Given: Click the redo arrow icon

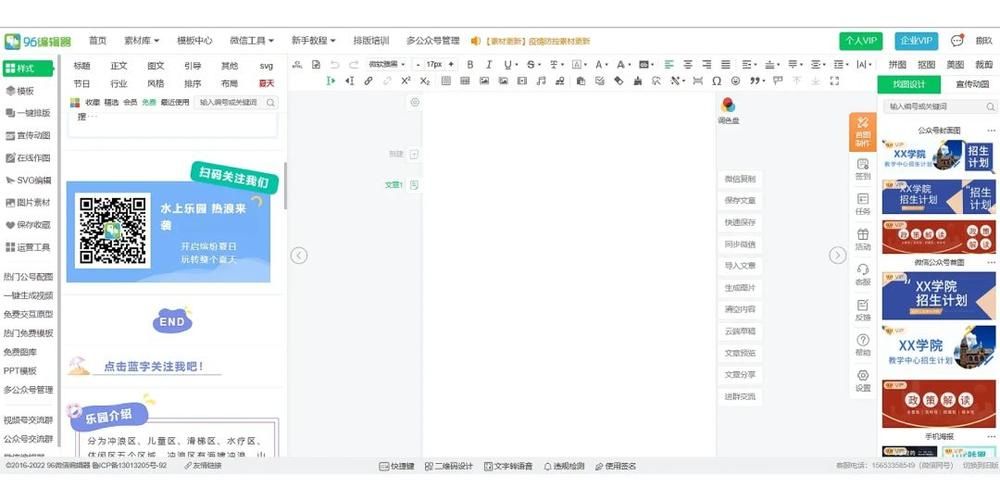Looking at the screenshot, I should 353,64.
